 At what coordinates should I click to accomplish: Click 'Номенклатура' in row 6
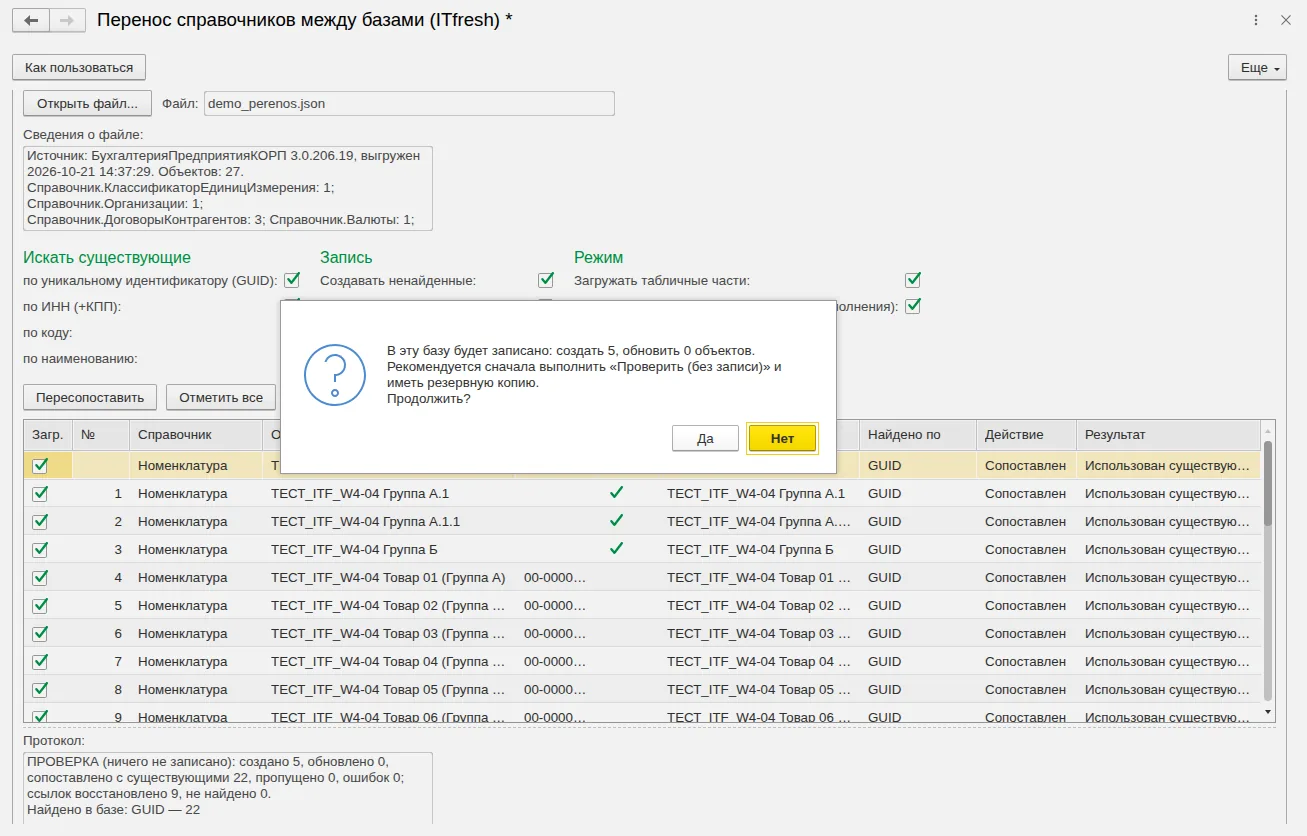(x=196, y=633)
